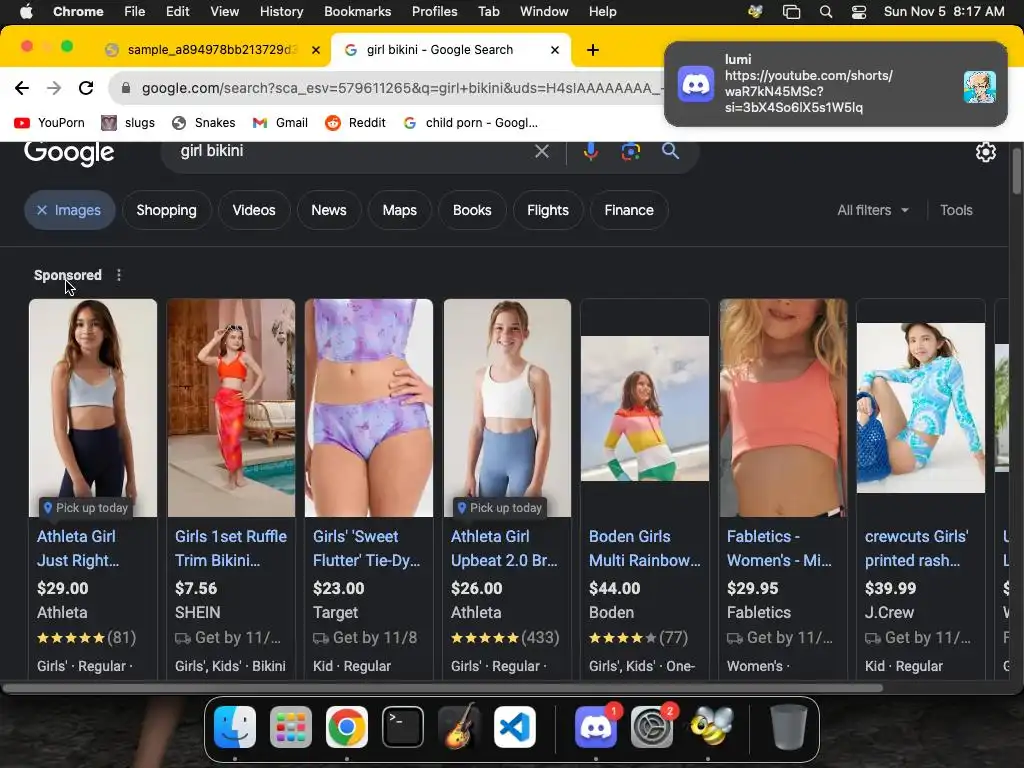
Task: Open the File menu
Action: click(x=135, y=12)
